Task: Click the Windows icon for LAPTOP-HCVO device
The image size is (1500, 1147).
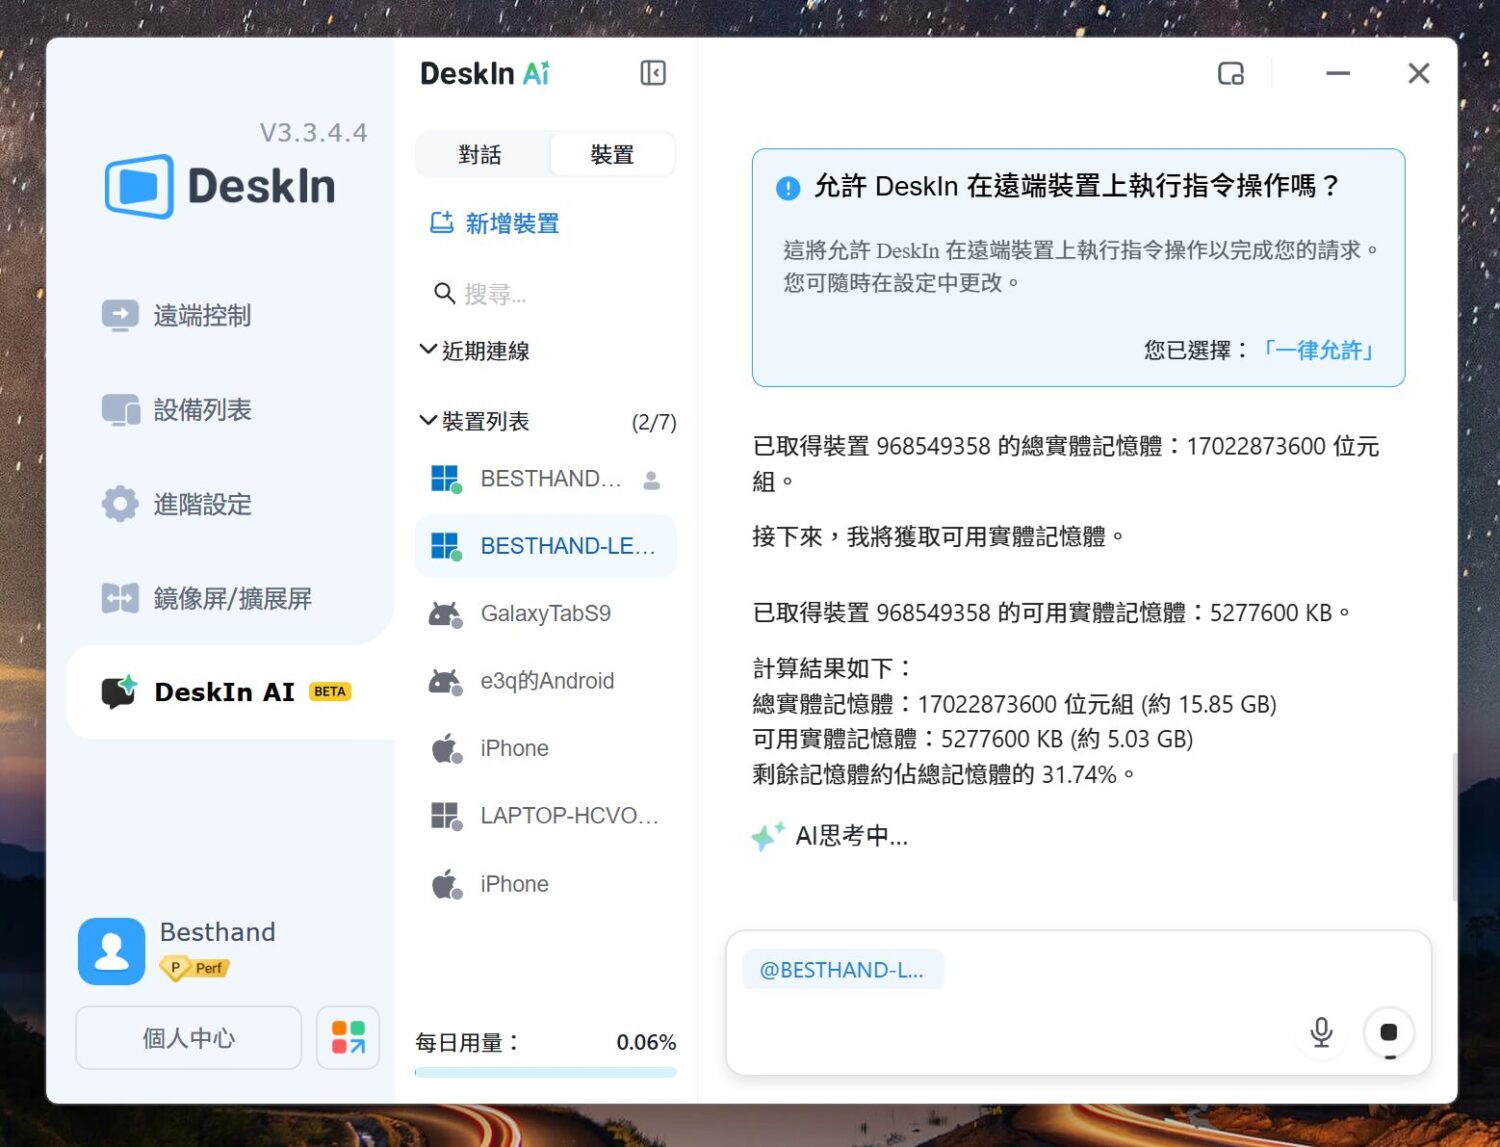Action: tap(445, 816)
